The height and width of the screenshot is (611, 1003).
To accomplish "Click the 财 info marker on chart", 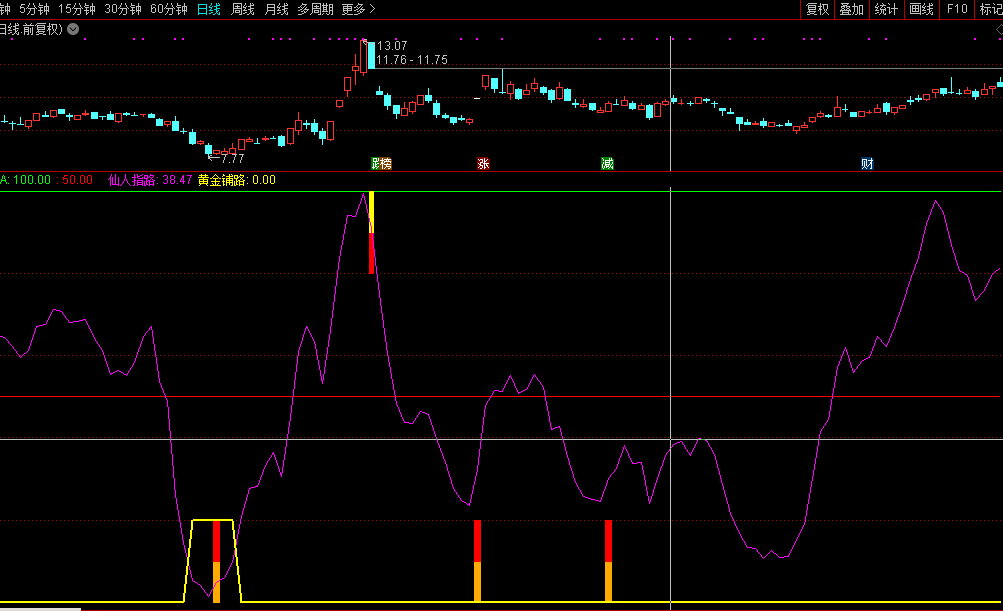I will point(867,163).
